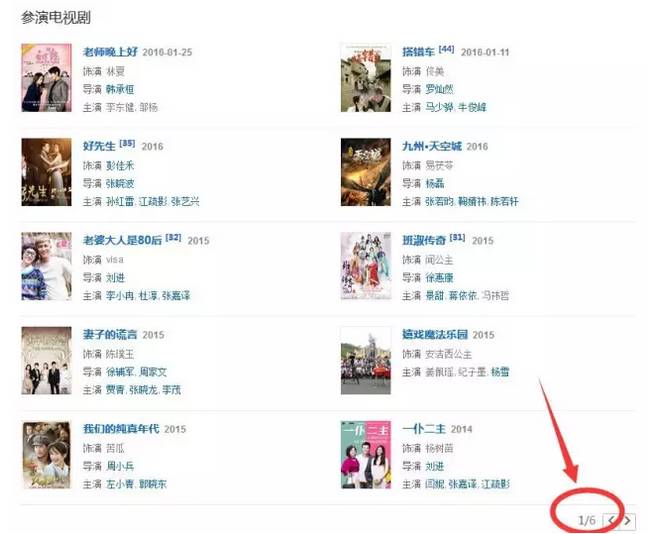Screen dimensions: 658x534
Task: Go to next page of TV dramas
Action: (628, 521)
